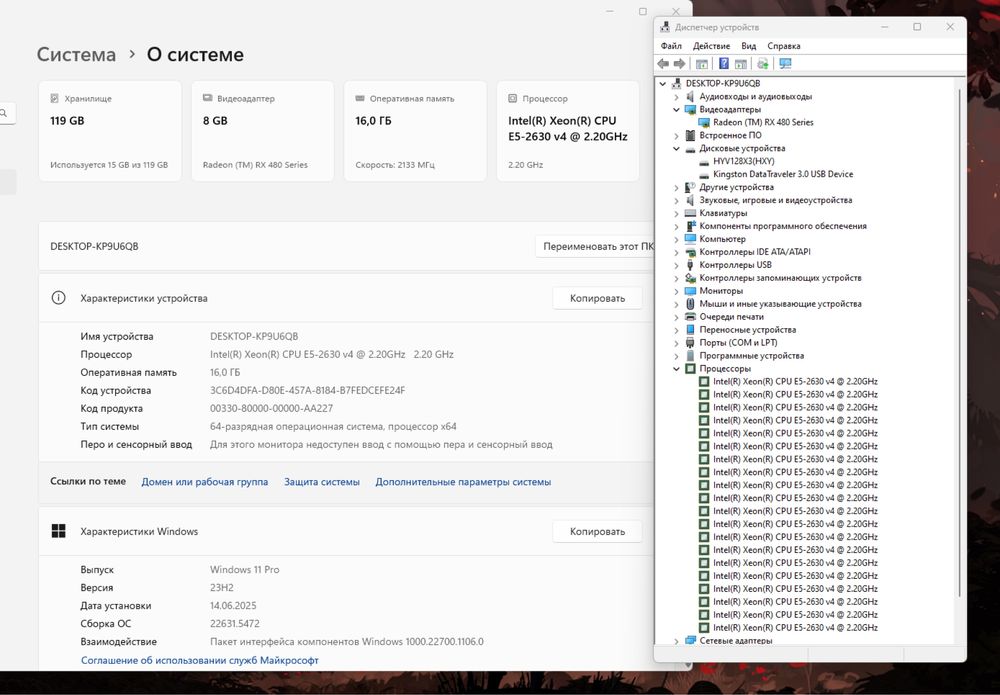Copy Windows specs with Копировать button
1000x695 pixels.
[x=597, y=531]
